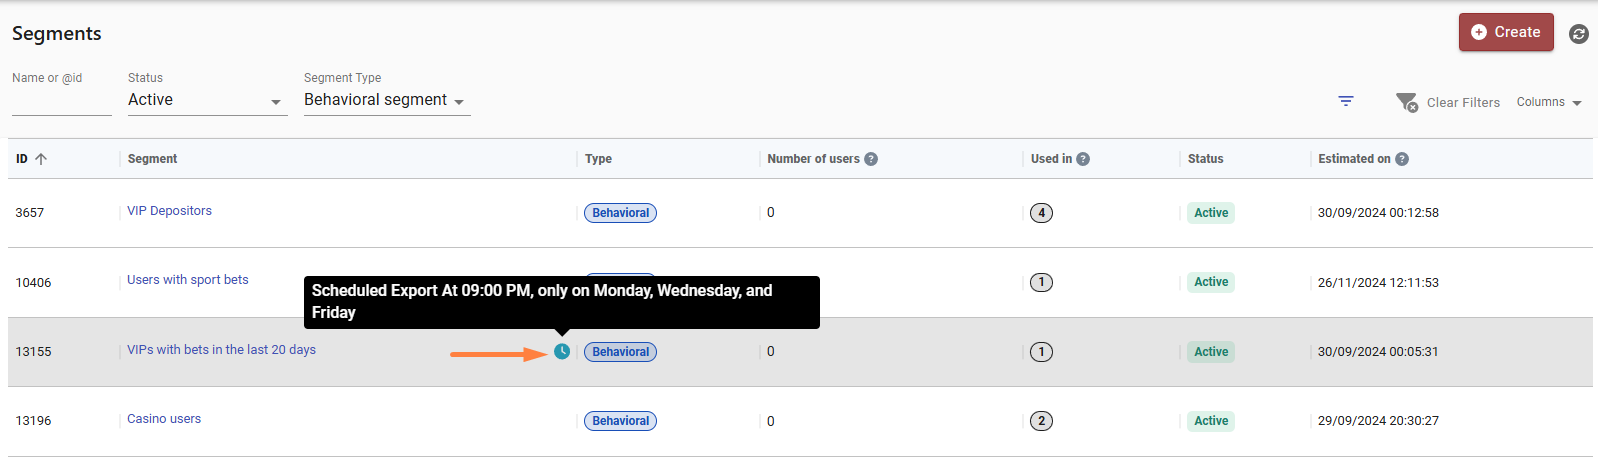Click the Clear Filters funnel icon
1598x461 pixels.
(x=1407, y=102)
